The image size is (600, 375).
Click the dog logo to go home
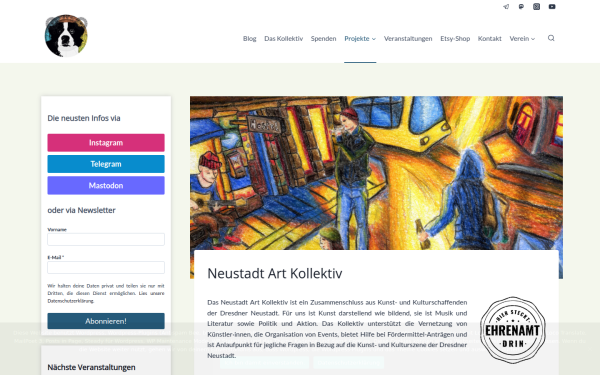pyautogui.click(x=66, y=36)
